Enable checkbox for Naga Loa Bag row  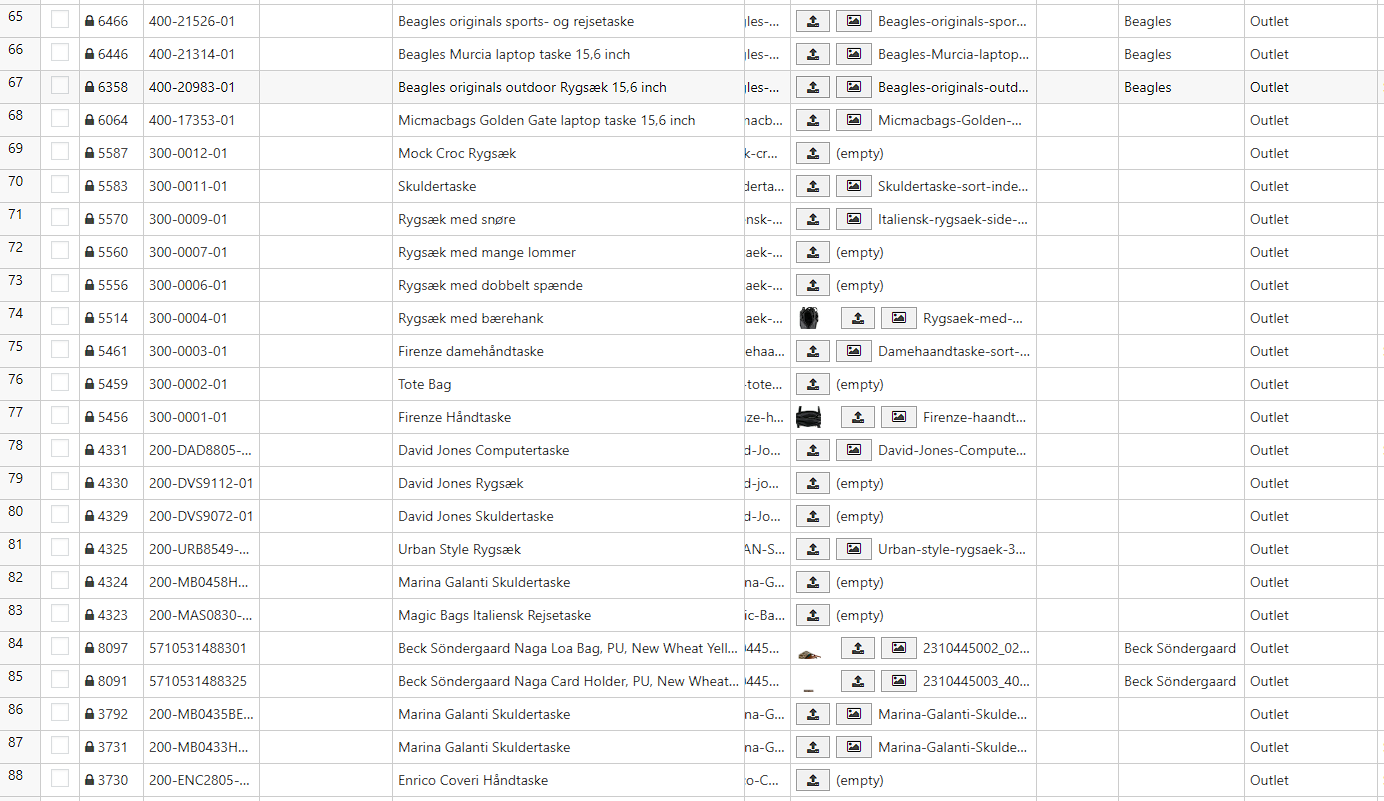point(60,647)
